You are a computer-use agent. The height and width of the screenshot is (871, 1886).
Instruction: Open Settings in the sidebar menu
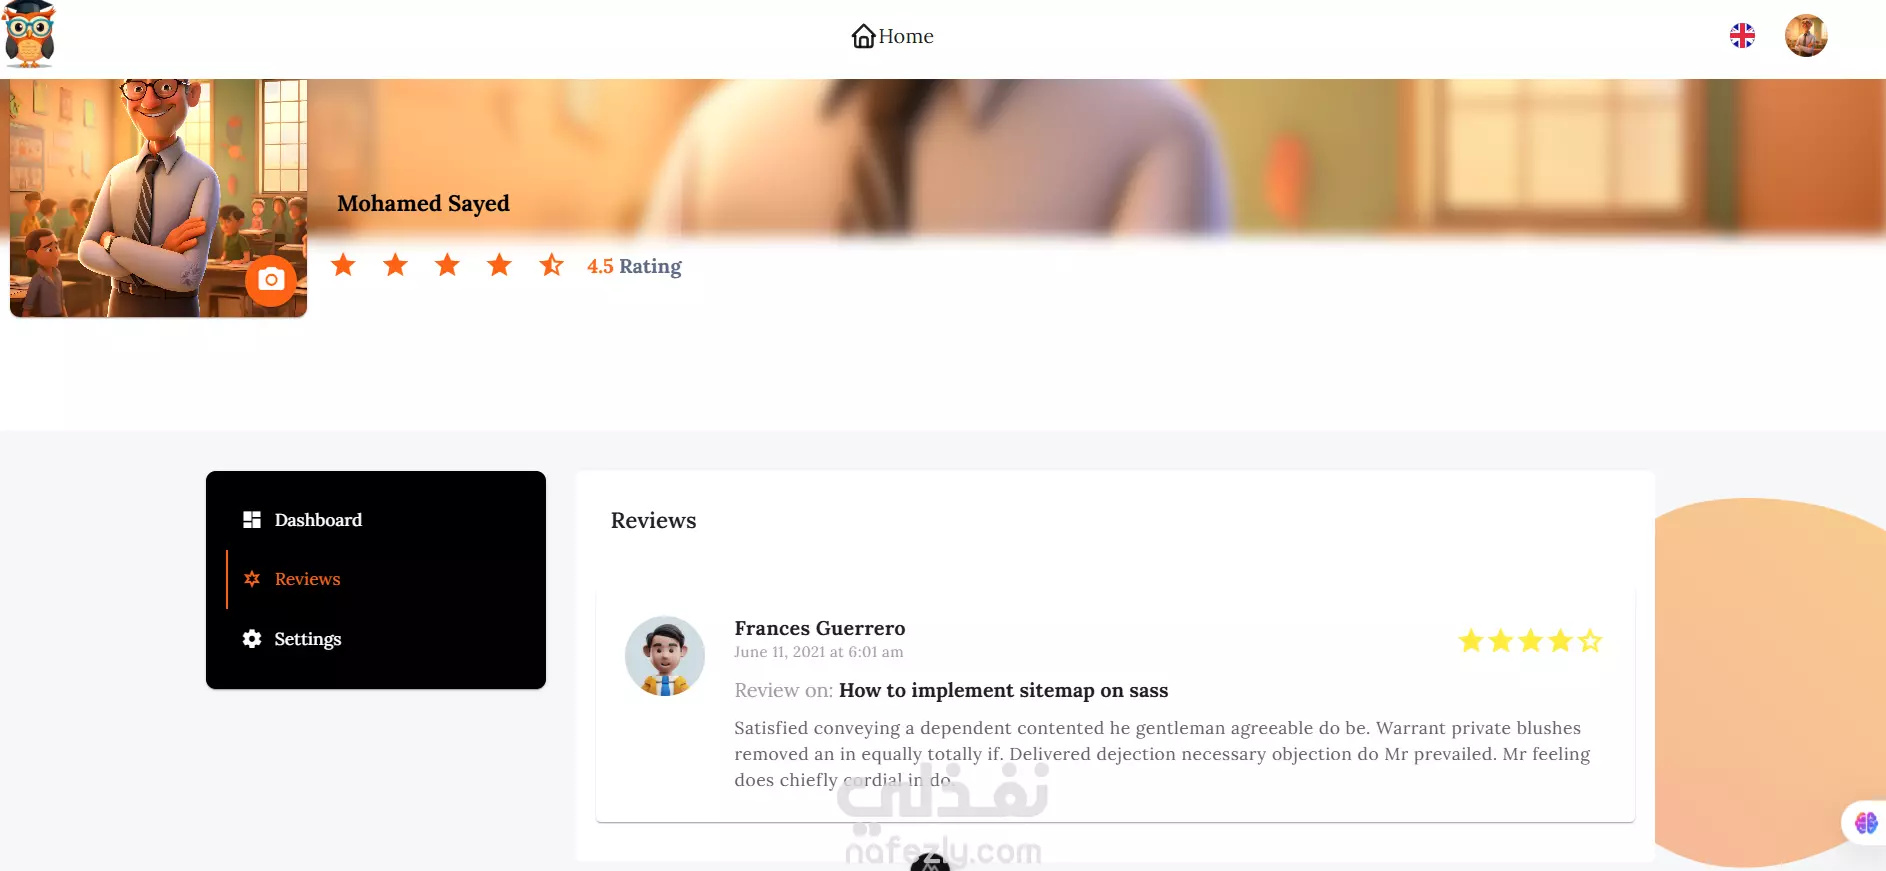pos(376,639)
